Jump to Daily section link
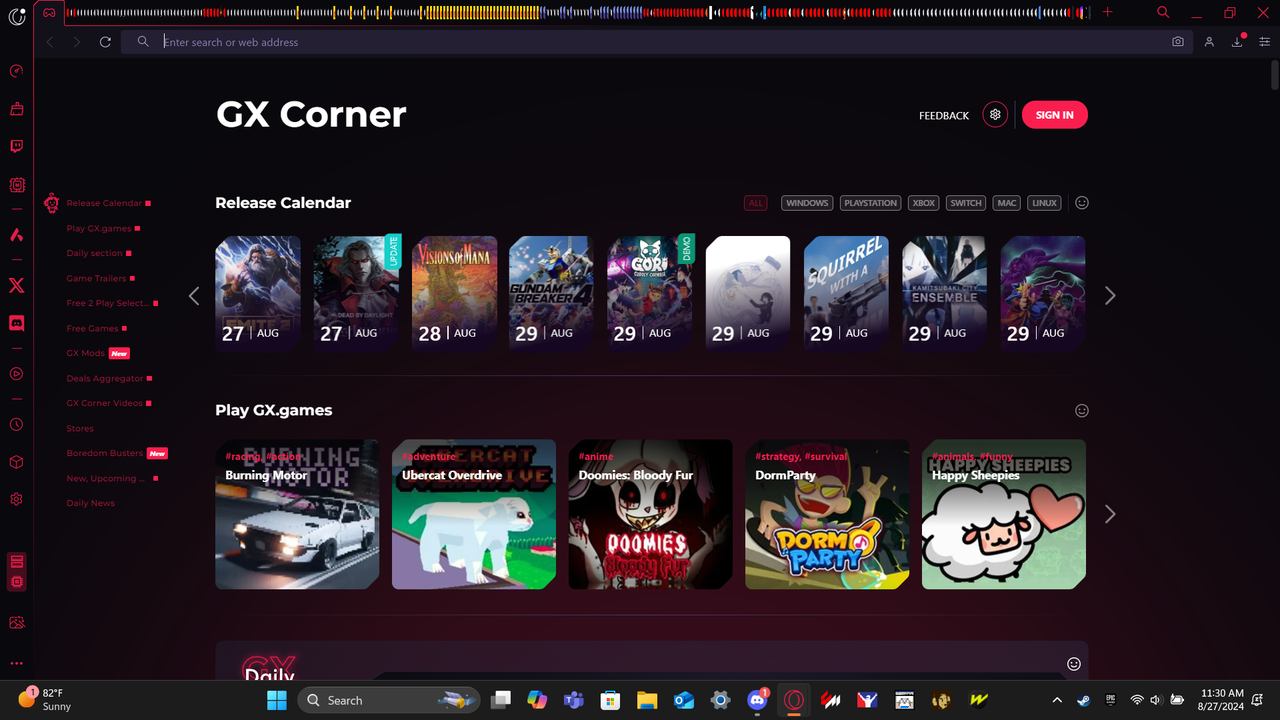This screenshot has width=1280, height=720. (x=94, y=253)
